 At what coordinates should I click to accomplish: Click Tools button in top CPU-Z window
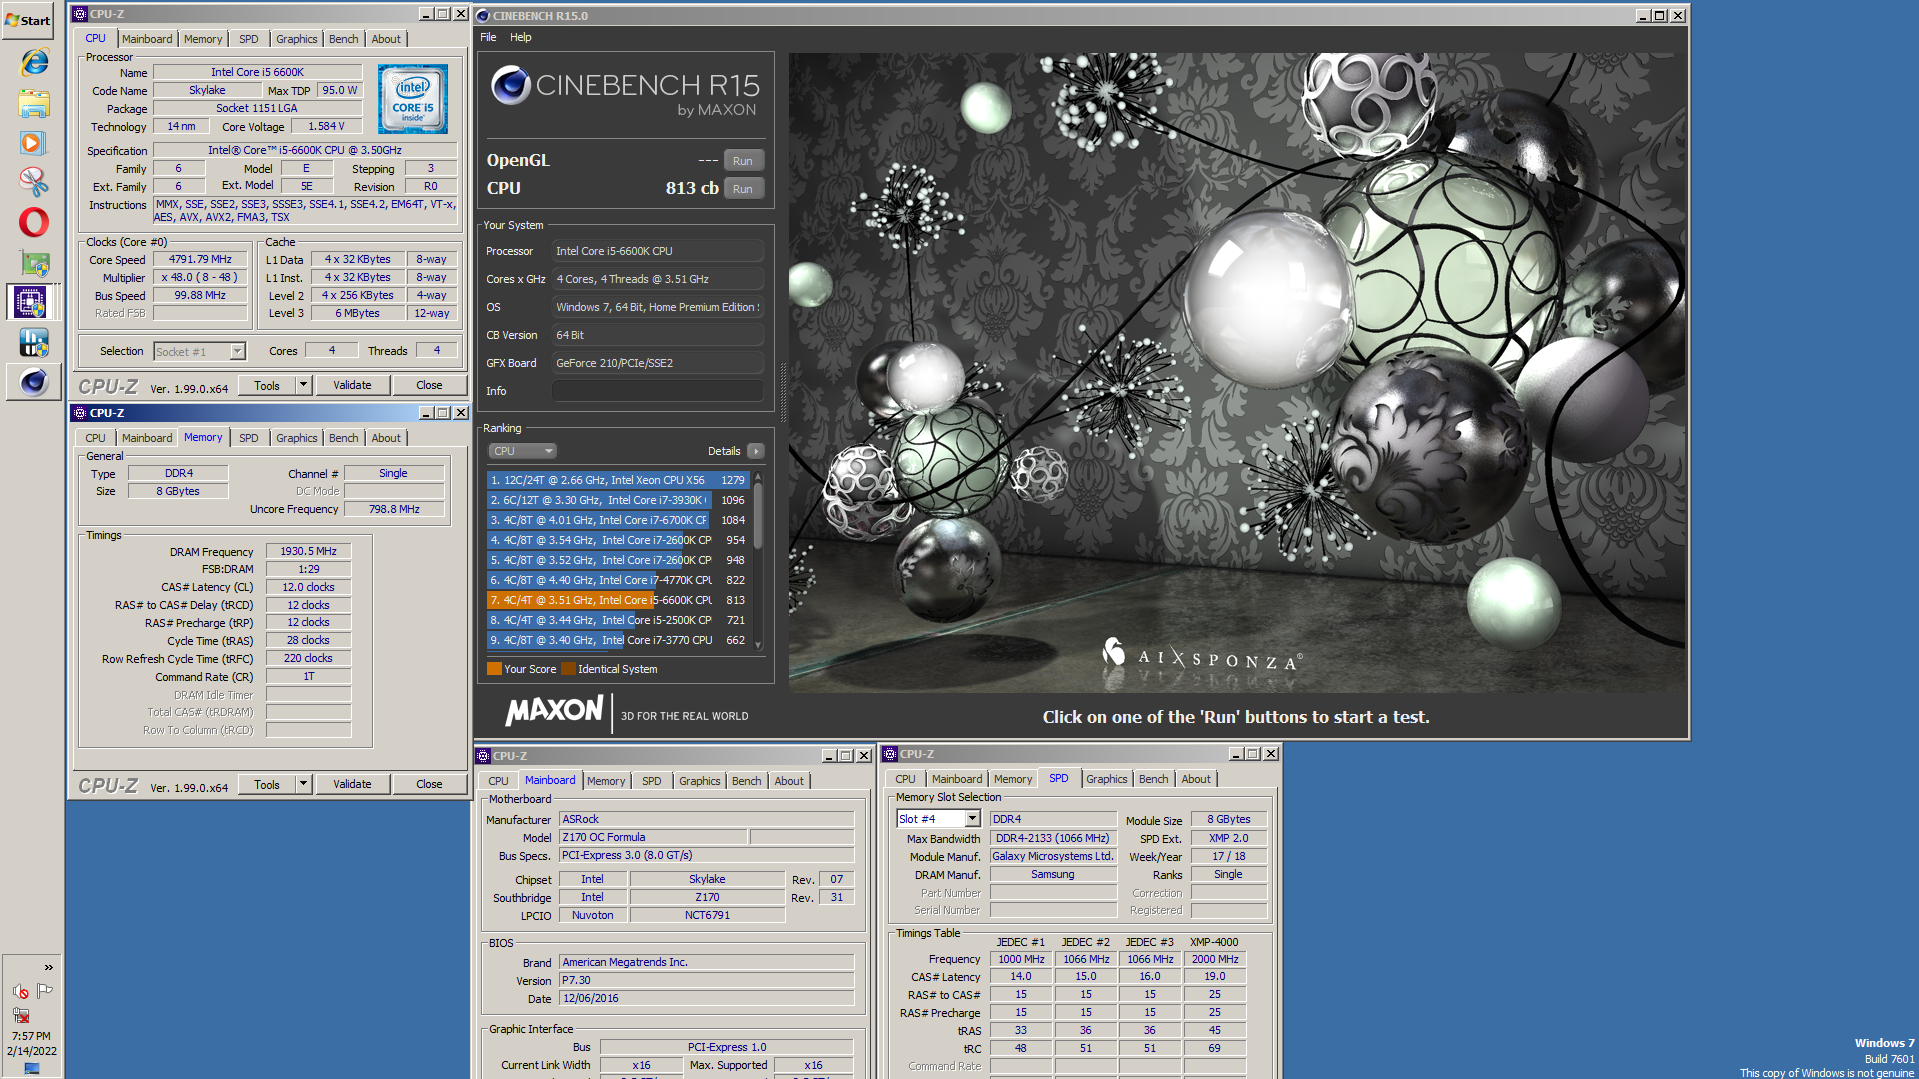click(267, 385)
